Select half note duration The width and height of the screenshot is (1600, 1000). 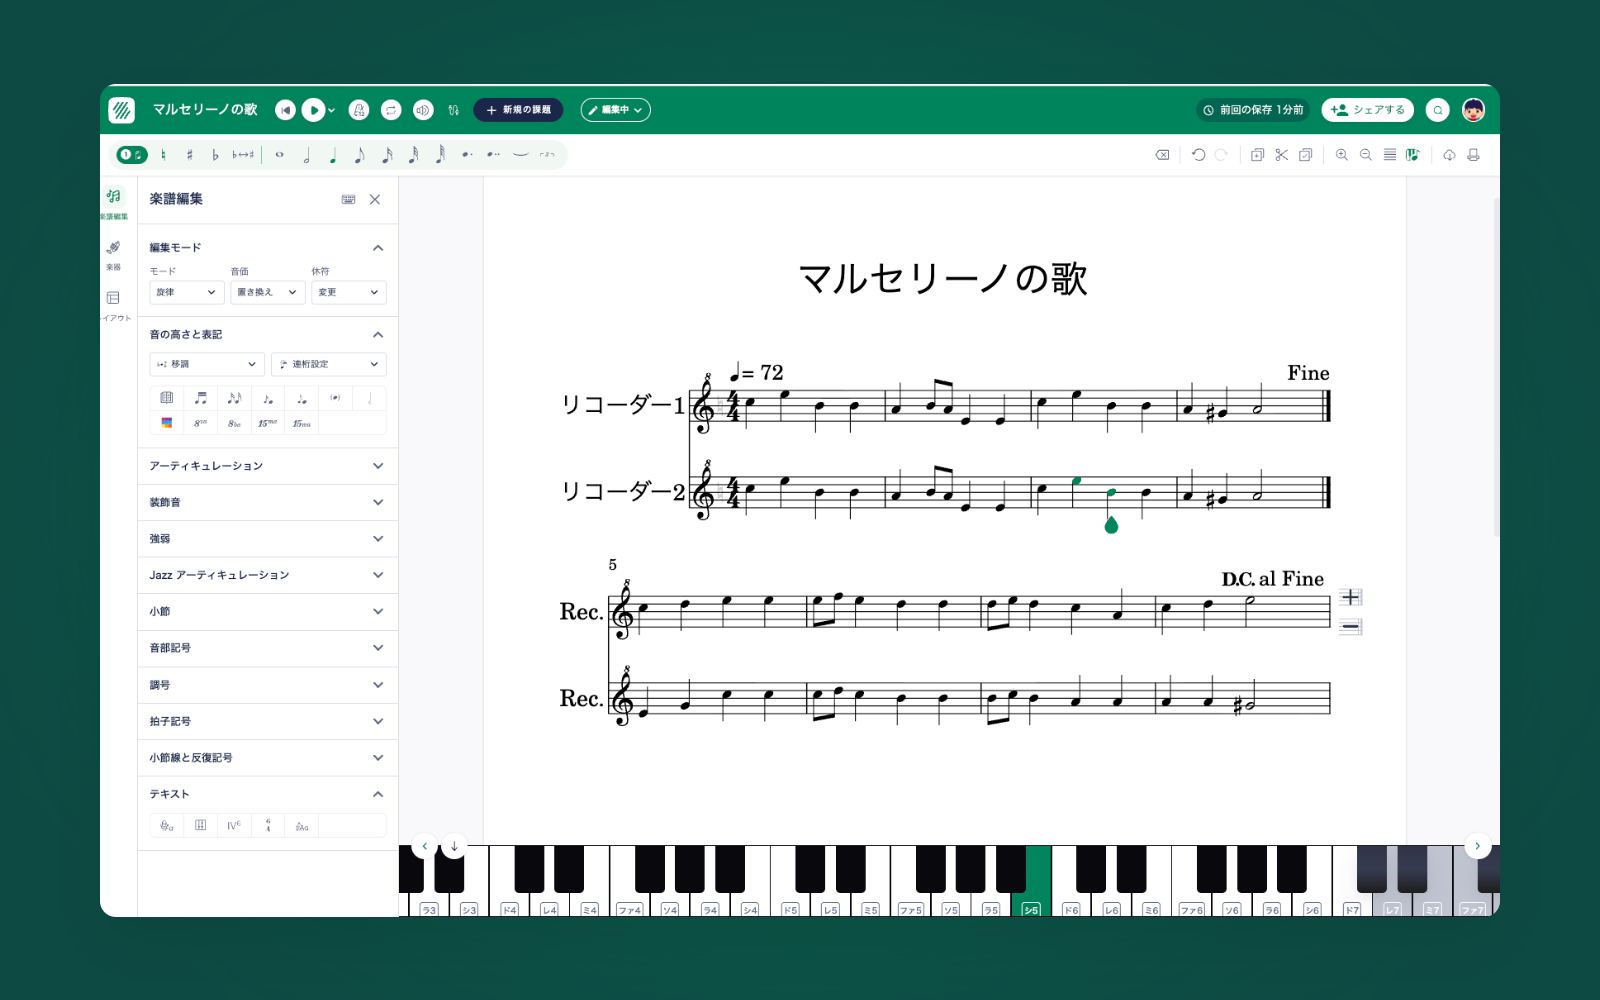pos(307,155)
